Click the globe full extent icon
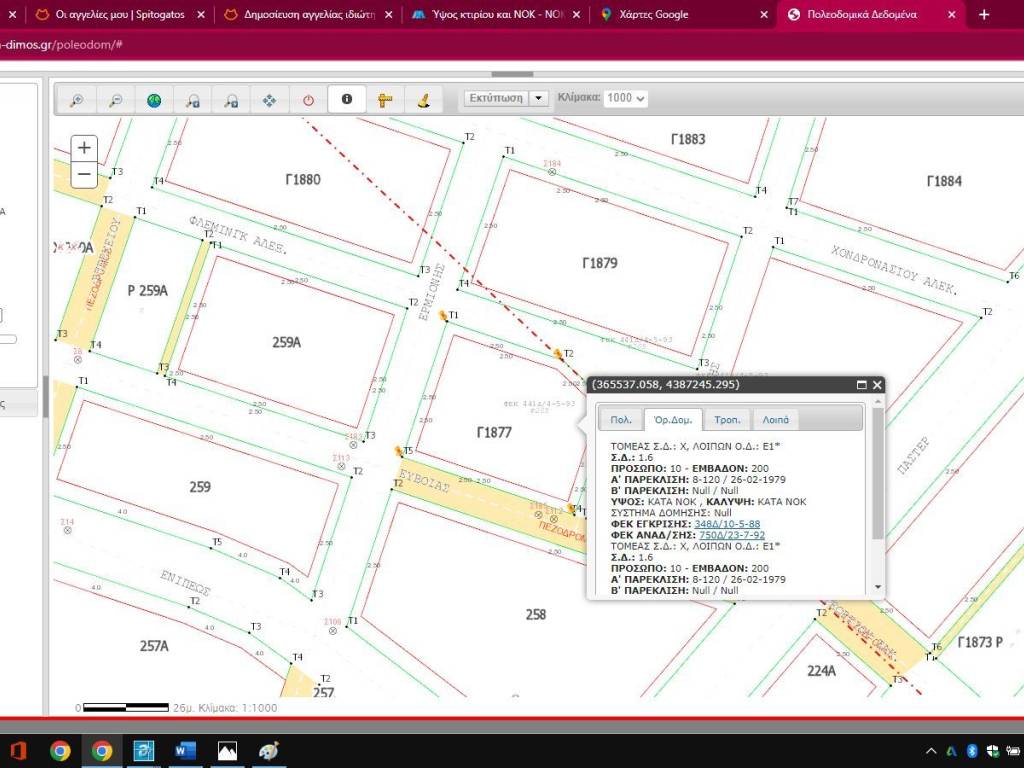The height and width of the screenshot is (768, 1024). 154,100
